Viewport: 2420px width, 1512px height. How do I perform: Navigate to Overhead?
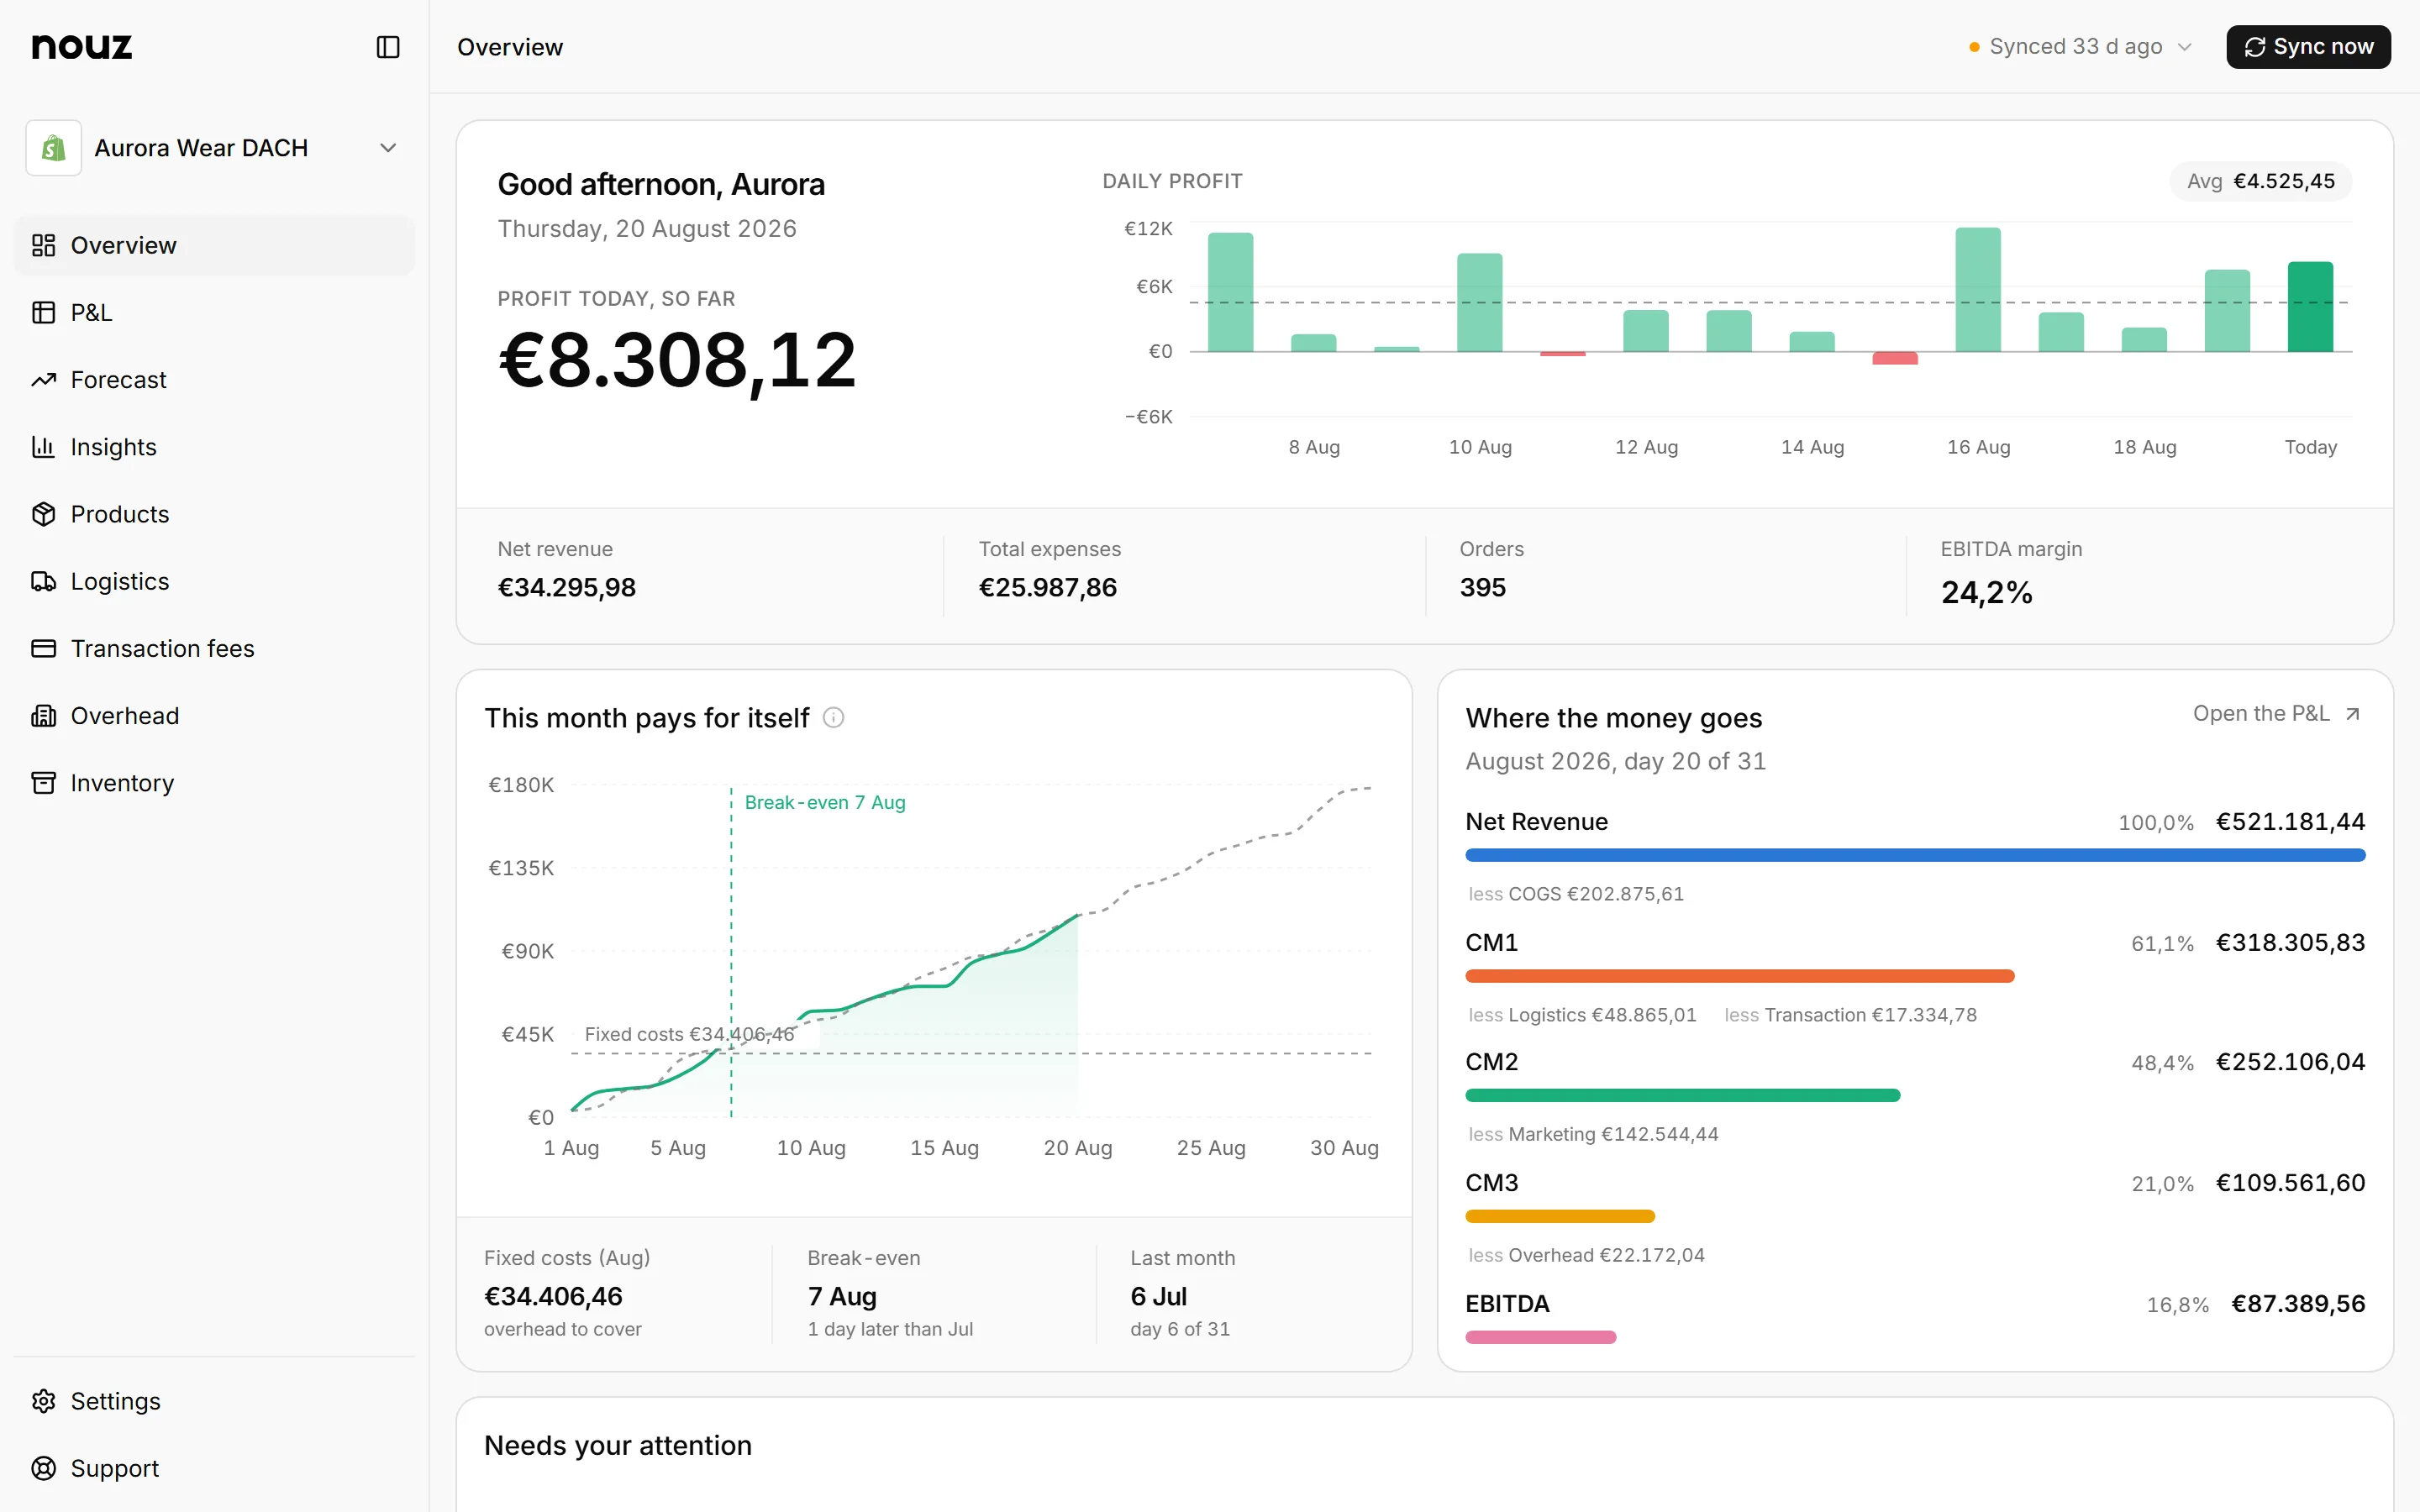(x=214, y=716)
